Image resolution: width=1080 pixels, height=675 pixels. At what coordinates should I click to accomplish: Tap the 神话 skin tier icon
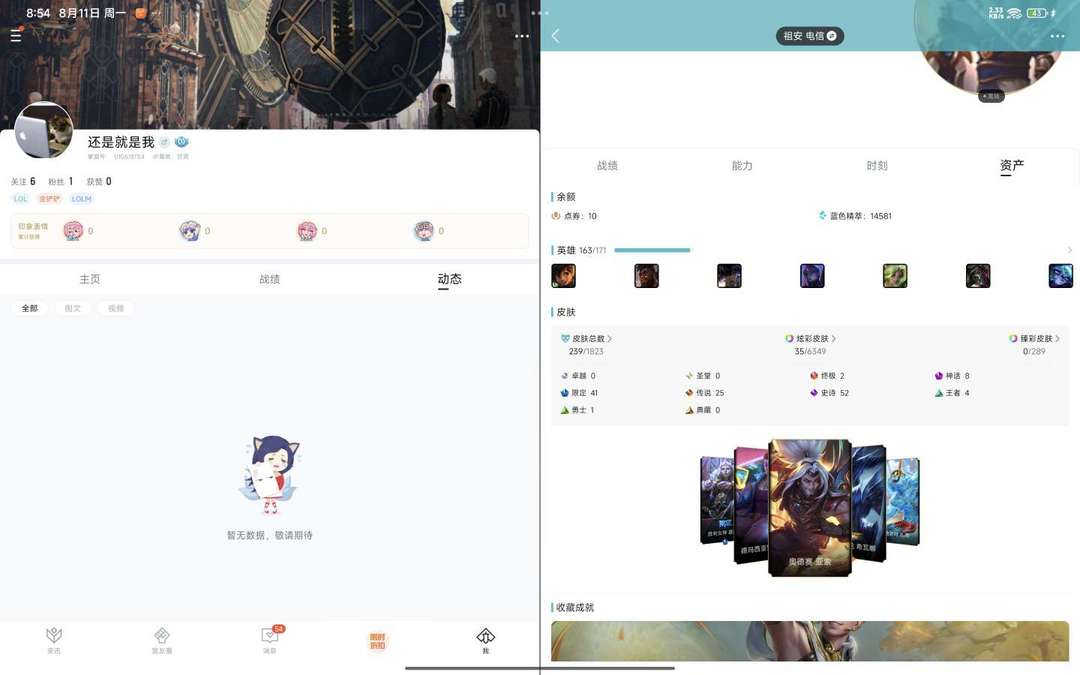click(938, 376)
